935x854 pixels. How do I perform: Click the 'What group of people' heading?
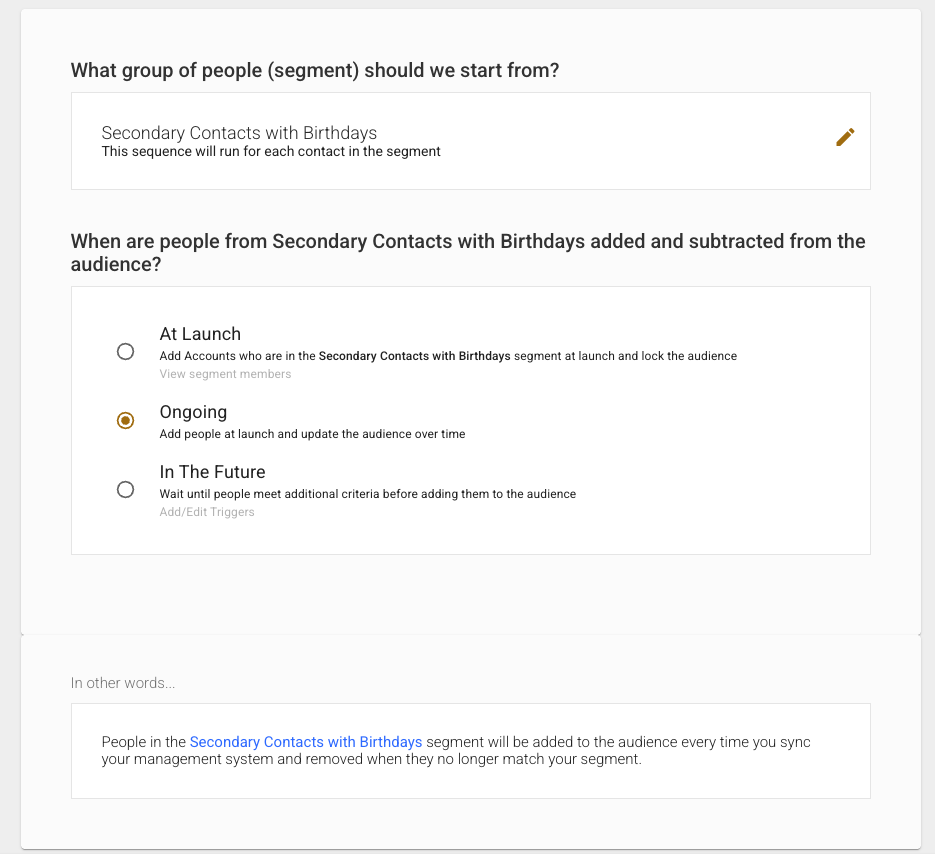click(315, 71)
